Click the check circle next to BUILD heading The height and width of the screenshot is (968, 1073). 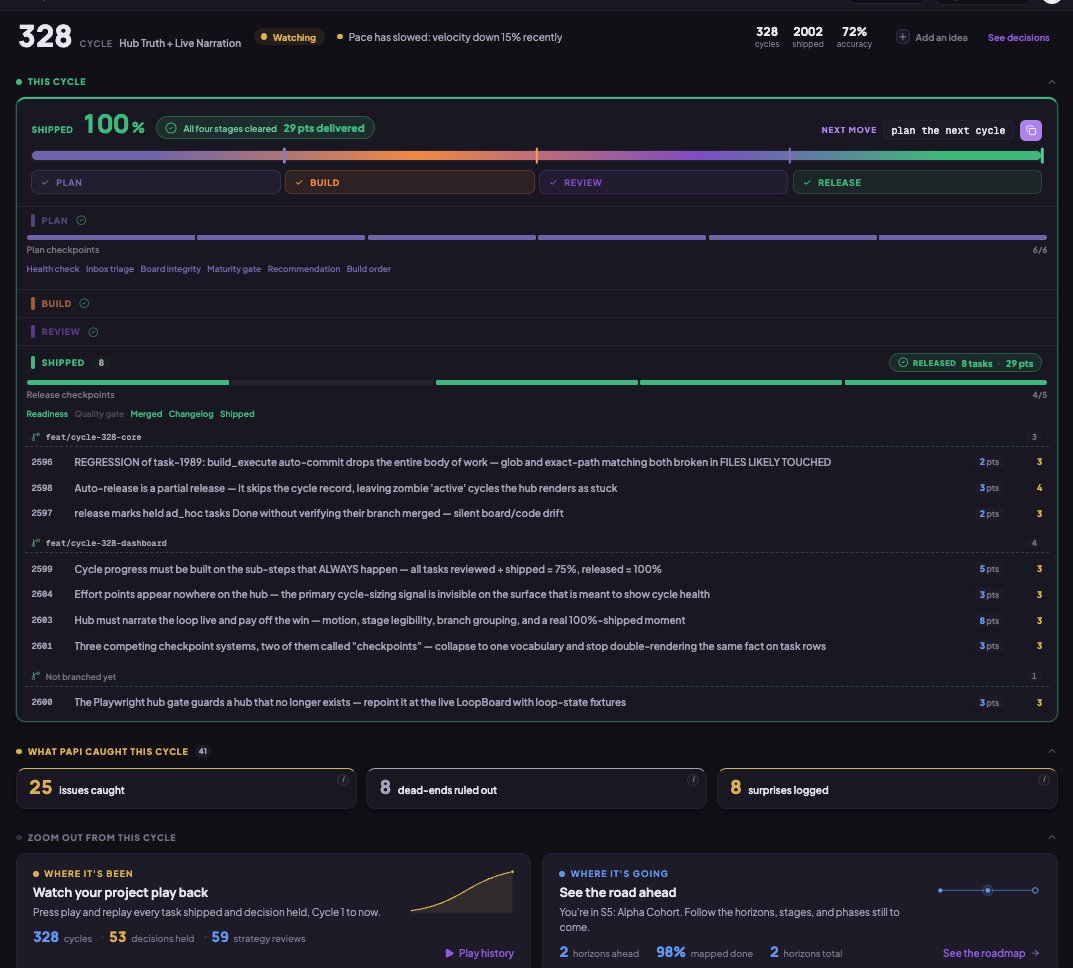[84, 303]
